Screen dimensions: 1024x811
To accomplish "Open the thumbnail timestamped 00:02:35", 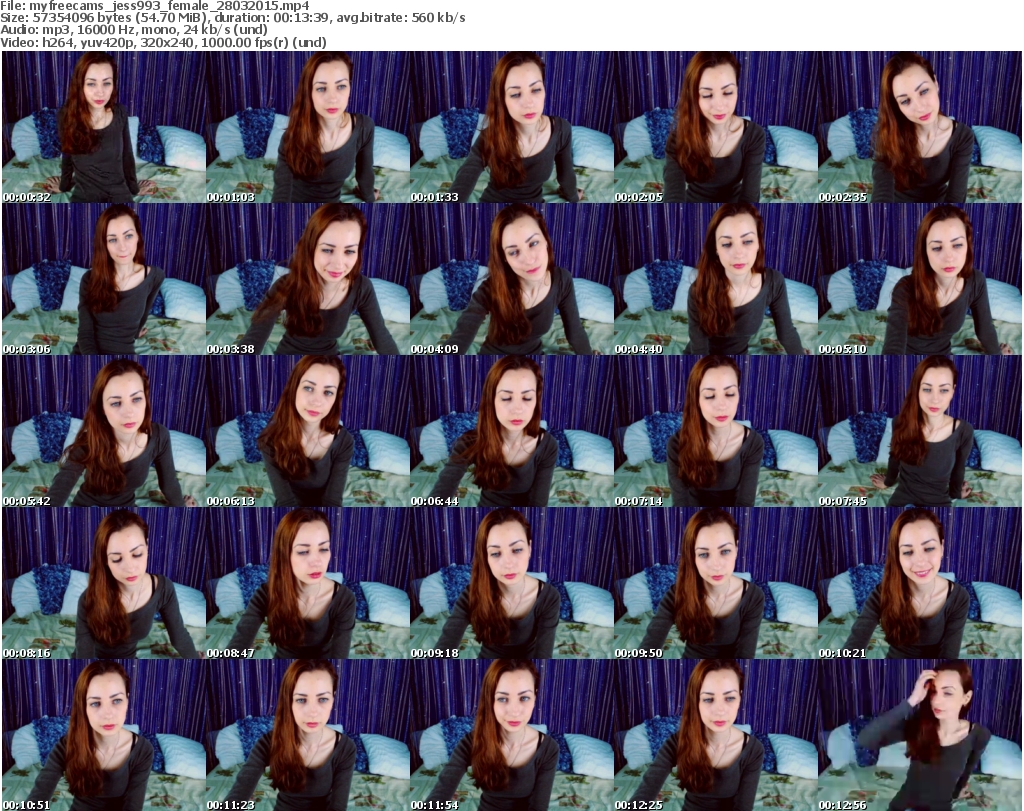I will [x=920, y=127].
